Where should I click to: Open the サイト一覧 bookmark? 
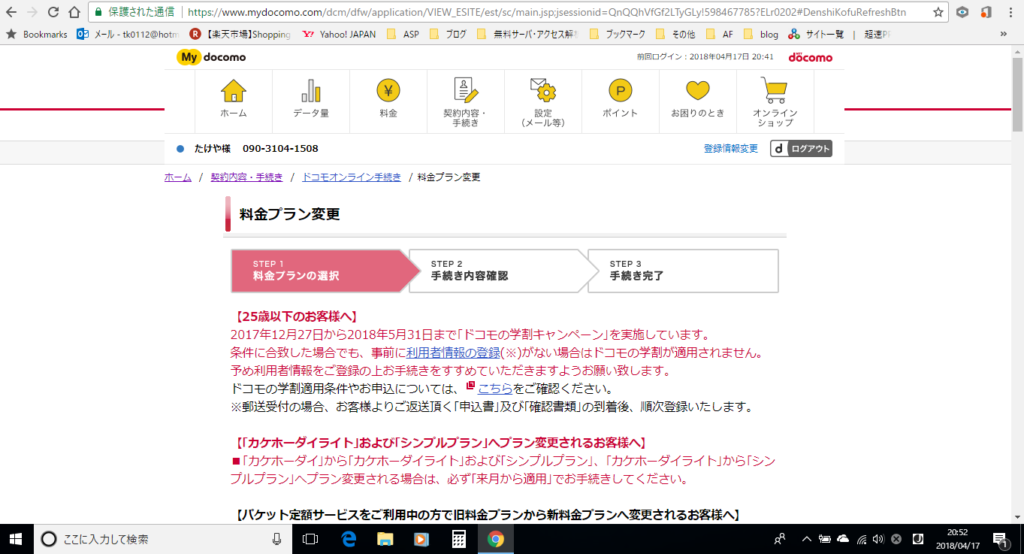pos(816,34)
